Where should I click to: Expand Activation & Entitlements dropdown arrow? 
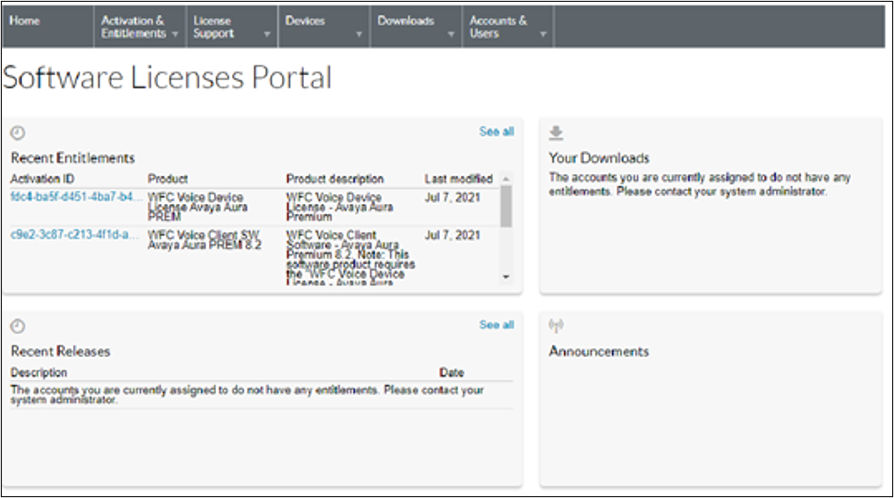click(175, 34)
